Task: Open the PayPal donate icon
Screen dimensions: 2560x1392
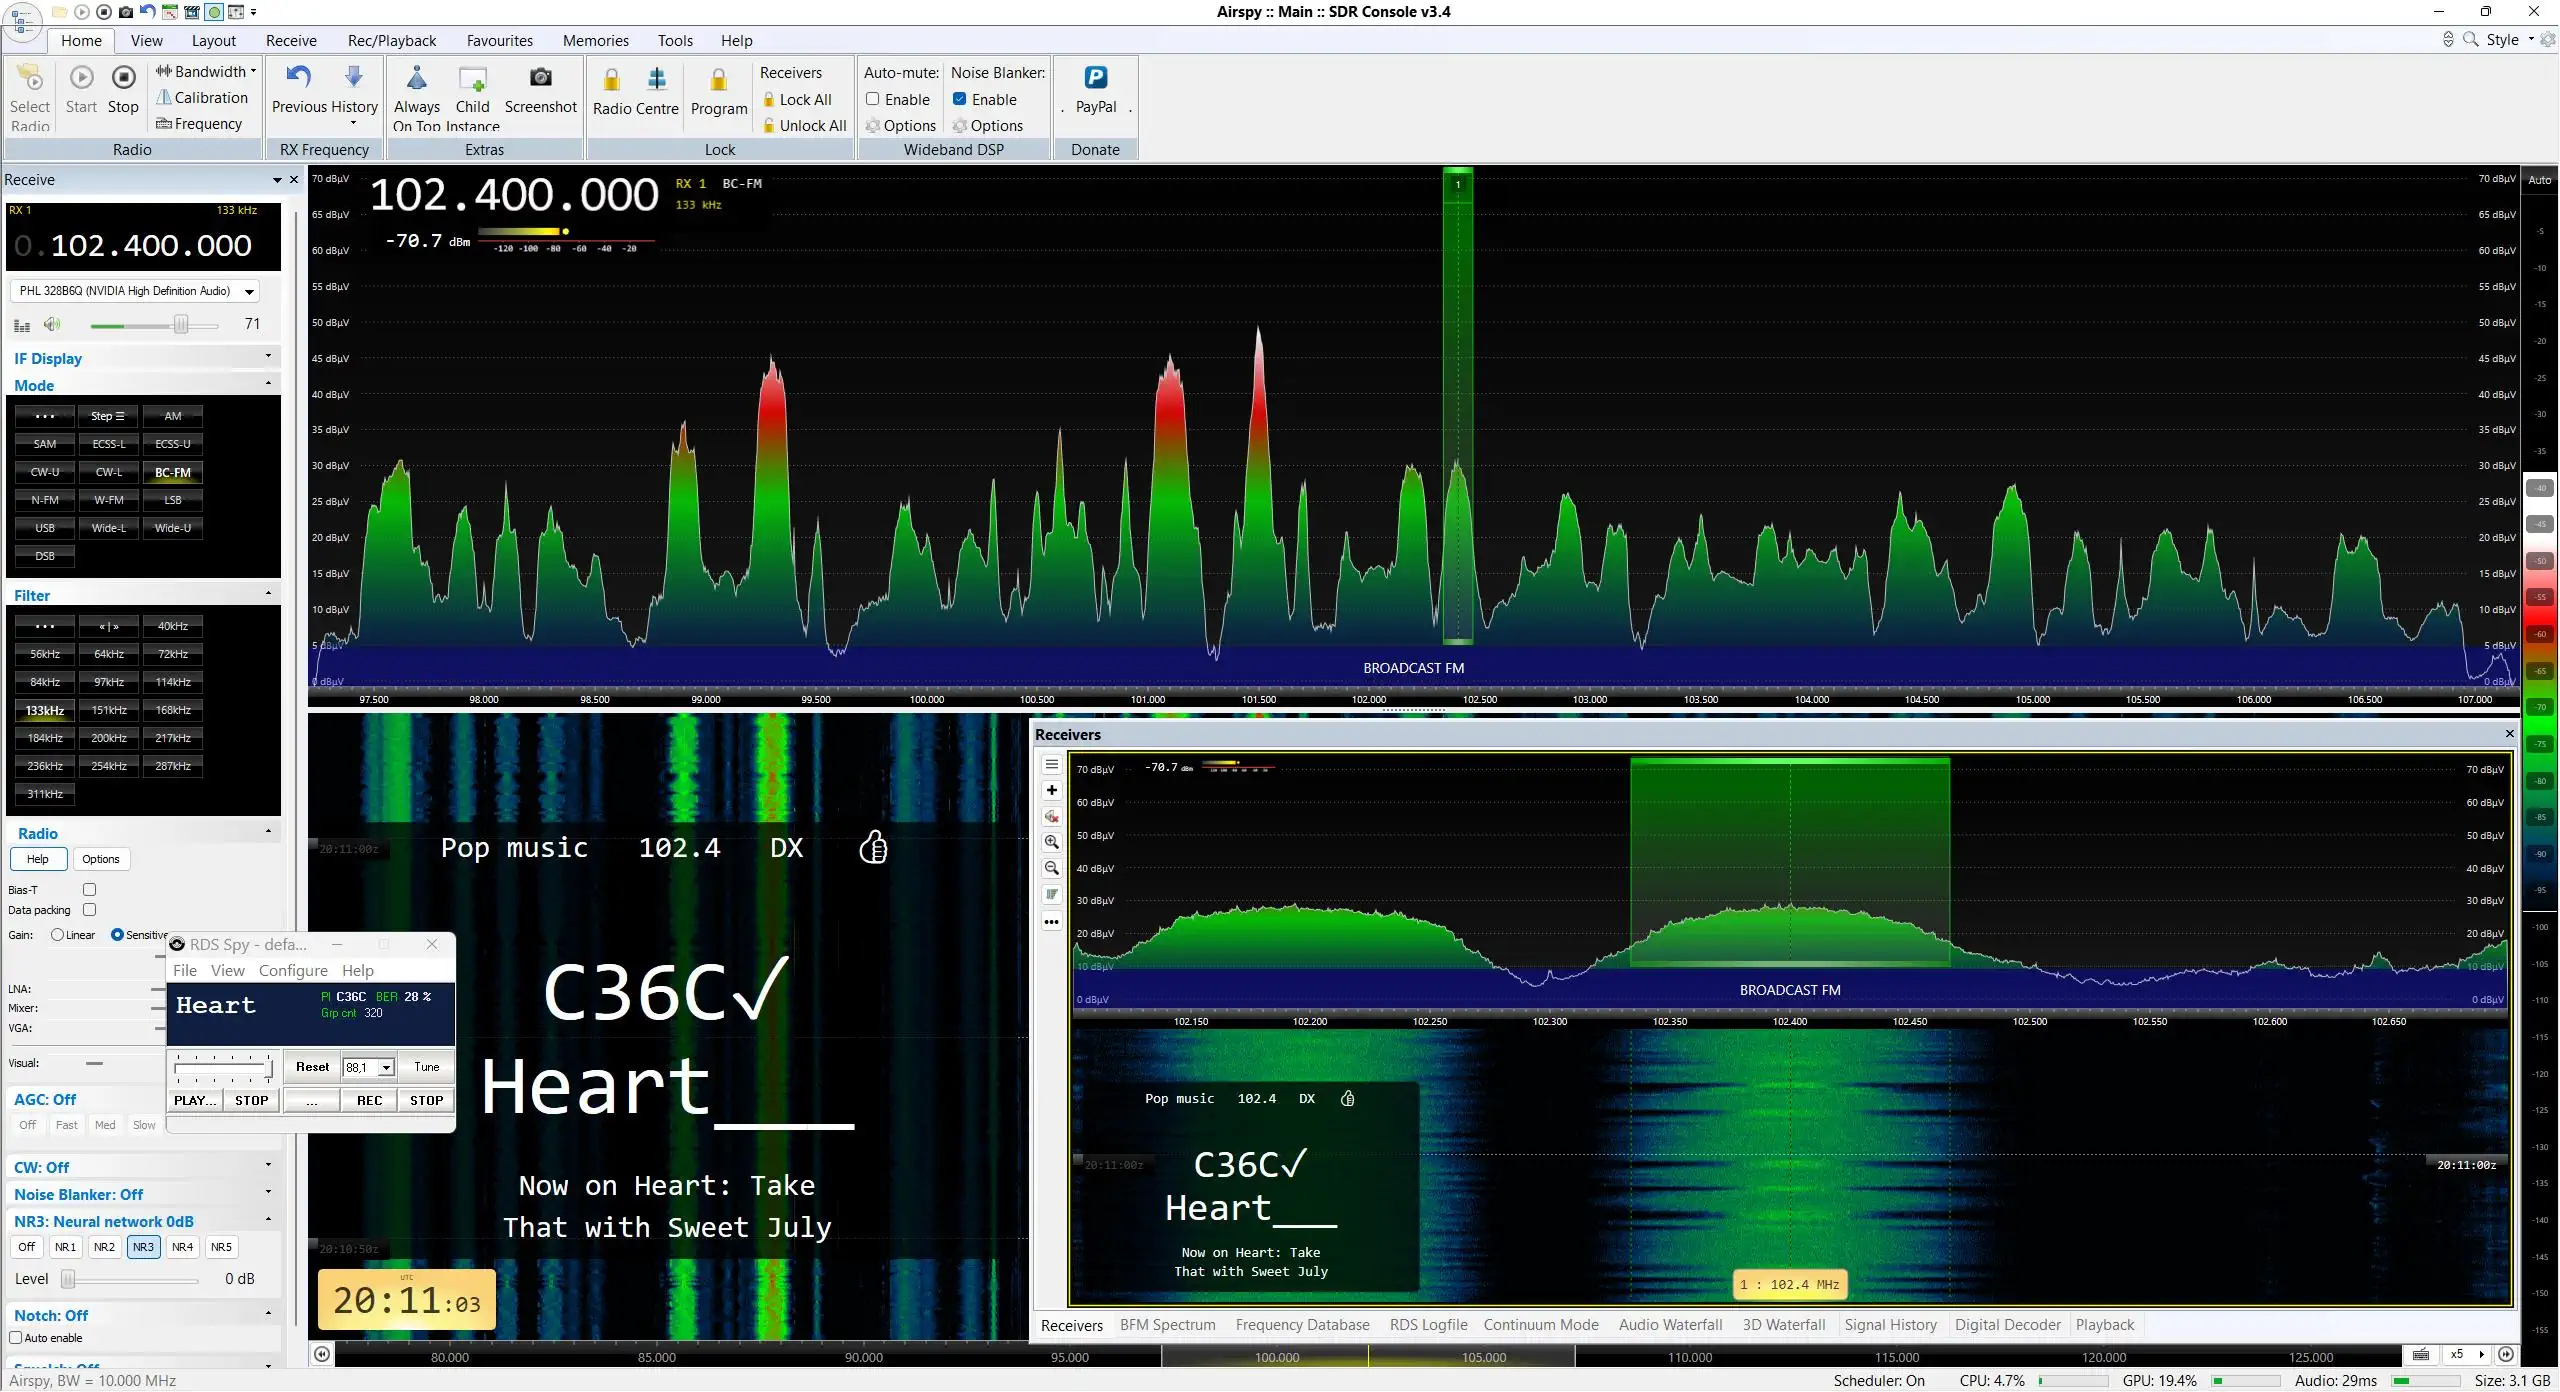Action: pyautogui.click(x=1096, y=78)
